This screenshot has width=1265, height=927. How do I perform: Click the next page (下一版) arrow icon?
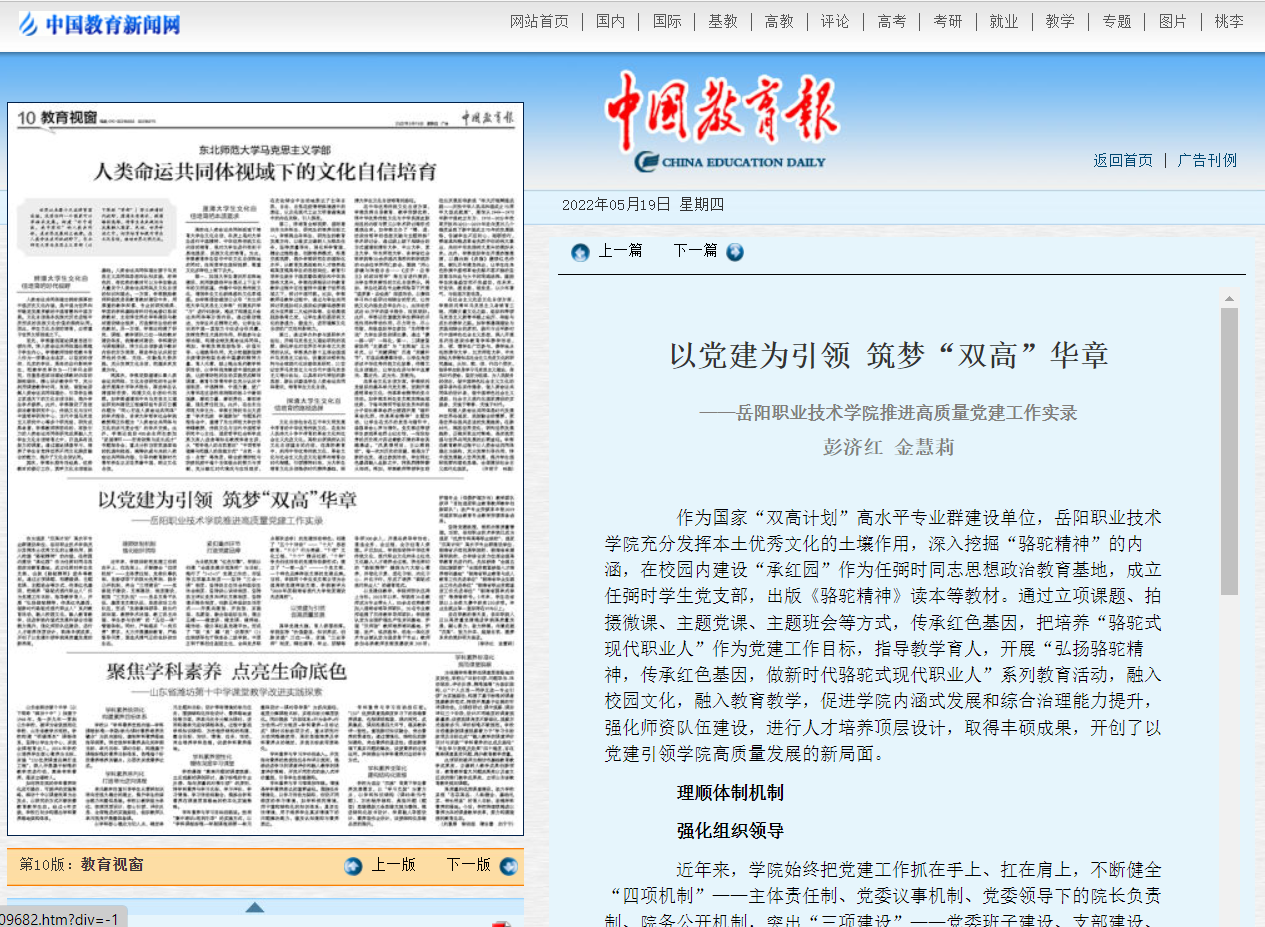[x=508, y=866]
